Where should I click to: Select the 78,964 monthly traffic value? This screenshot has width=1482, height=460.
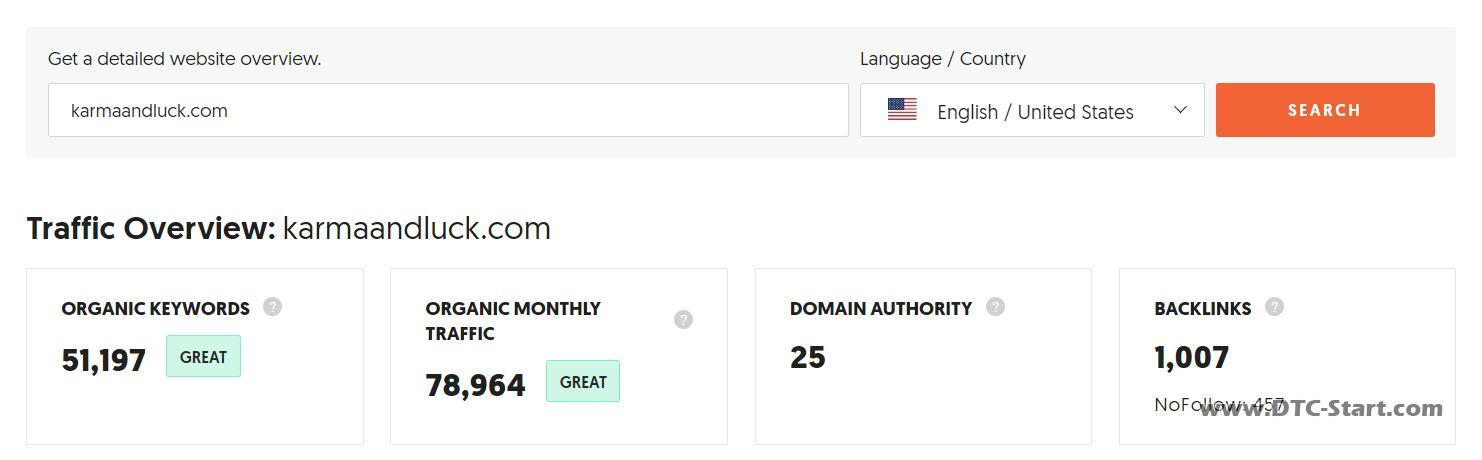pos(476,385)
